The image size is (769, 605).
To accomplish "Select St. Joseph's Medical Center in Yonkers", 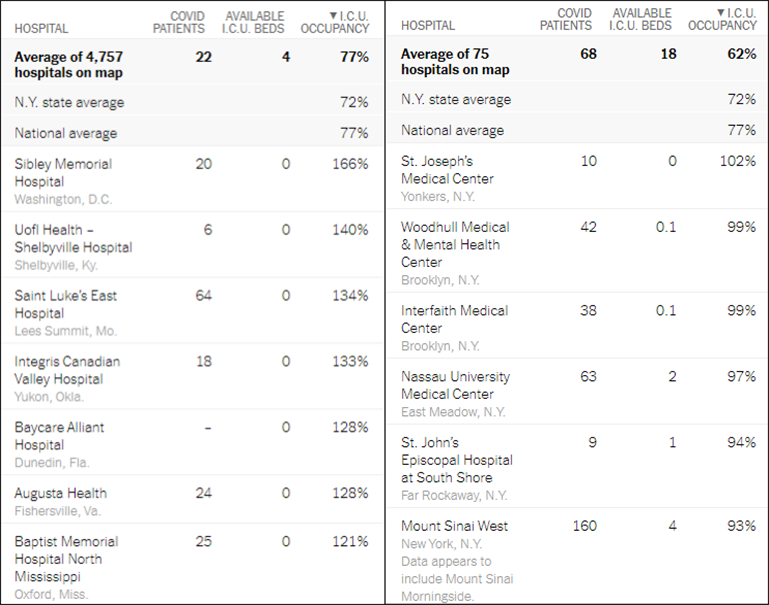I will tap(447, 170).
